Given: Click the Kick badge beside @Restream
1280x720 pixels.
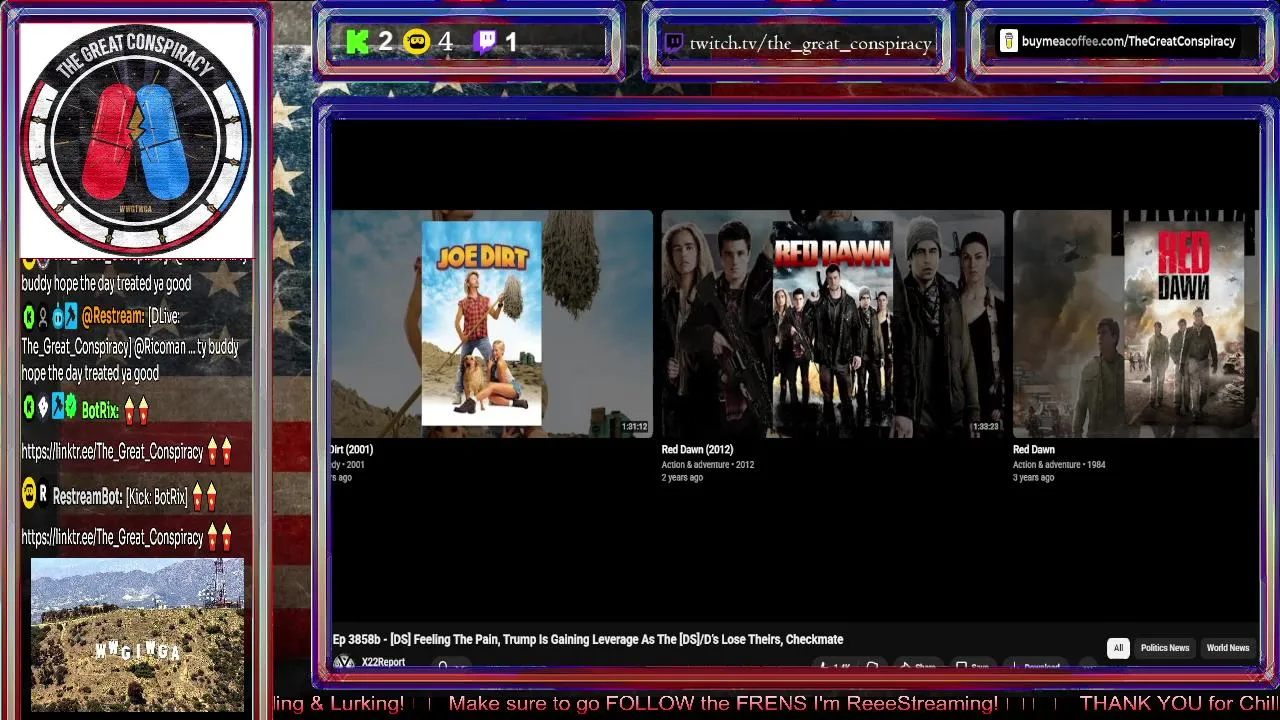Looking at the screenshot, I should [x=29, y=316].
